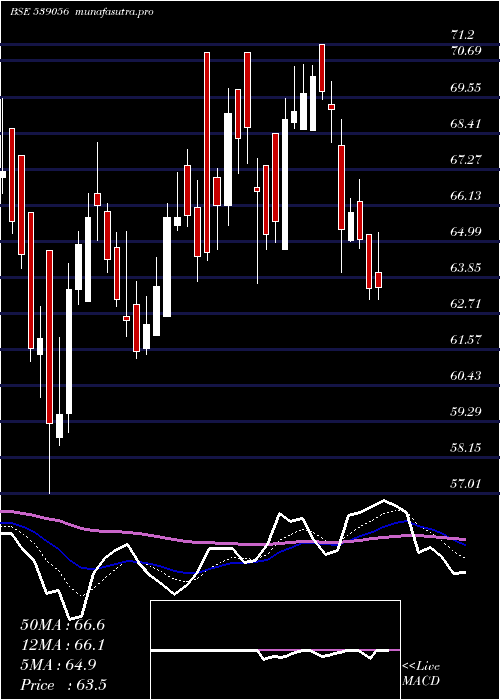Click the 63.85 price level label
Image resolution: width=500 pixels, height=700 pixels.
(466, 268)
